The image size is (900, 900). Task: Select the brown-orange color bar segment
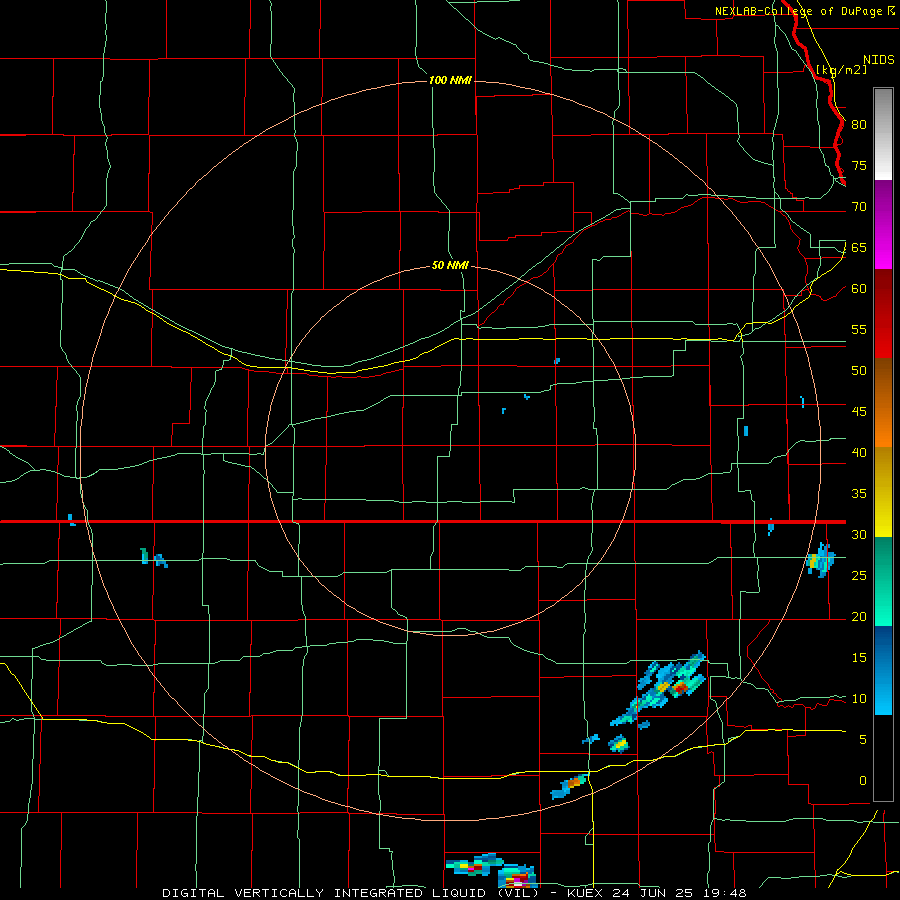coord(883,402)
